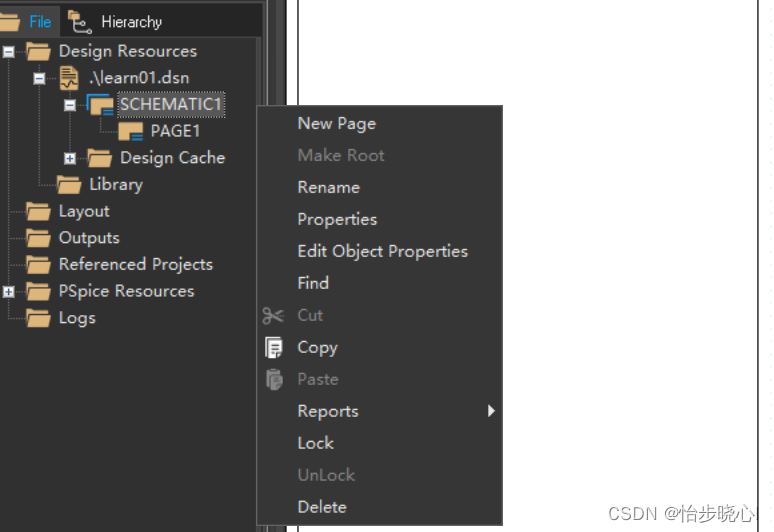Collapse the SCHEMATIC1 tree node
The image size is (774, 532).
70,105
